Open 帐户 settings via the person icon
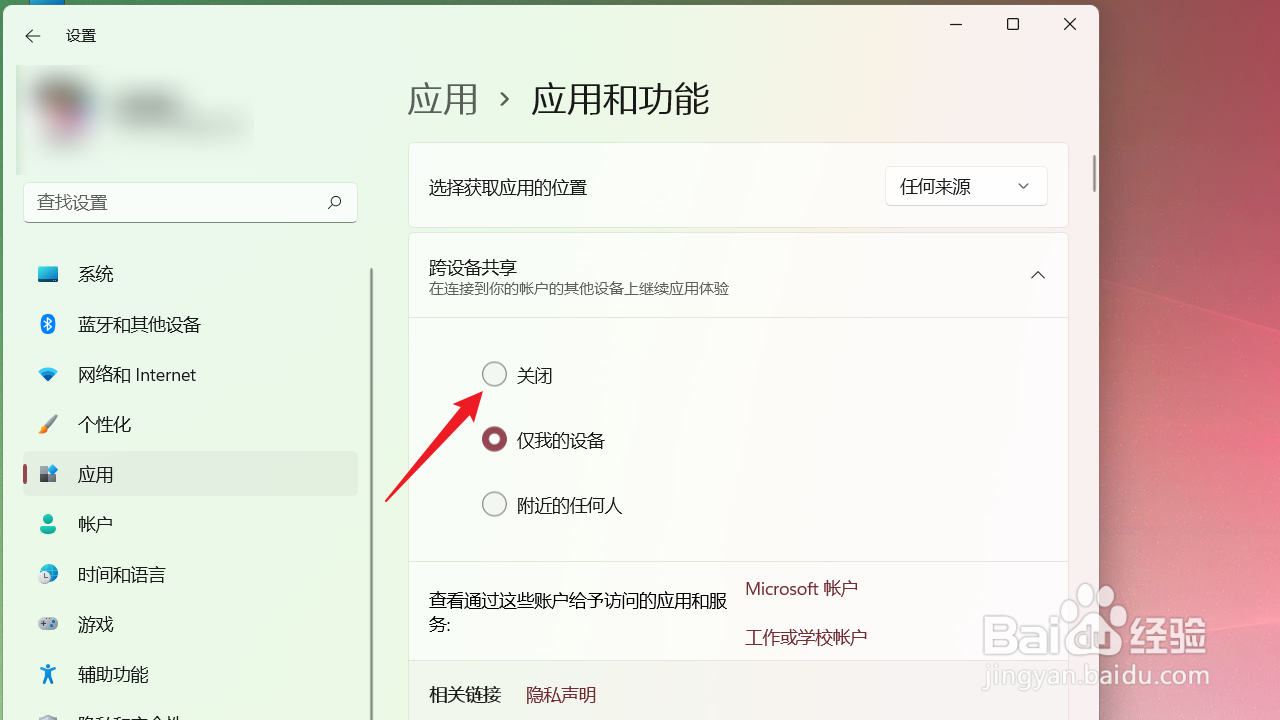This screenshot has width=1280, height=720. point(48,523)
